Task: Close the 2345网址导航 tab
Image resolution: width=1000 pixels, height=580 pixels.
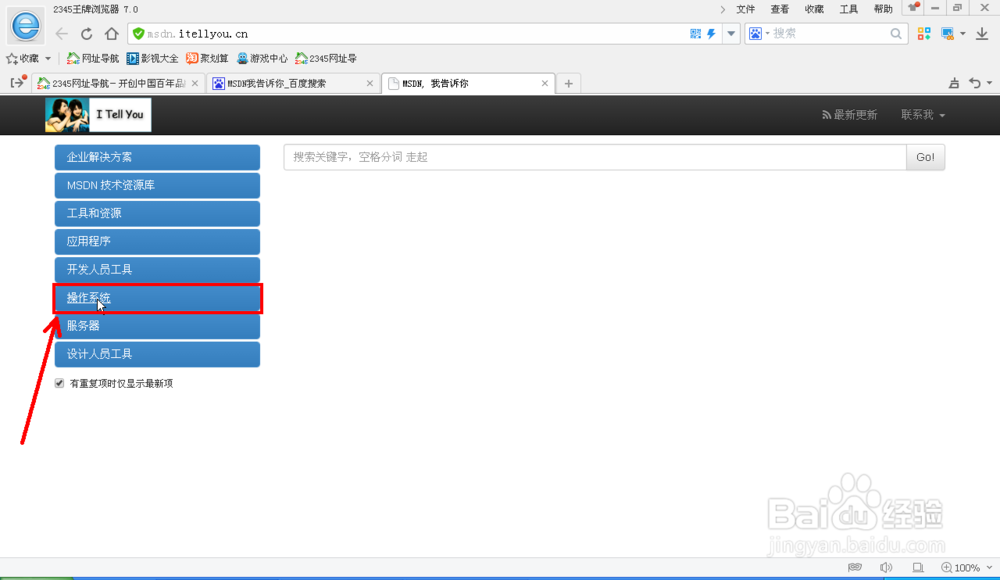Action: (x=195, y=84)
